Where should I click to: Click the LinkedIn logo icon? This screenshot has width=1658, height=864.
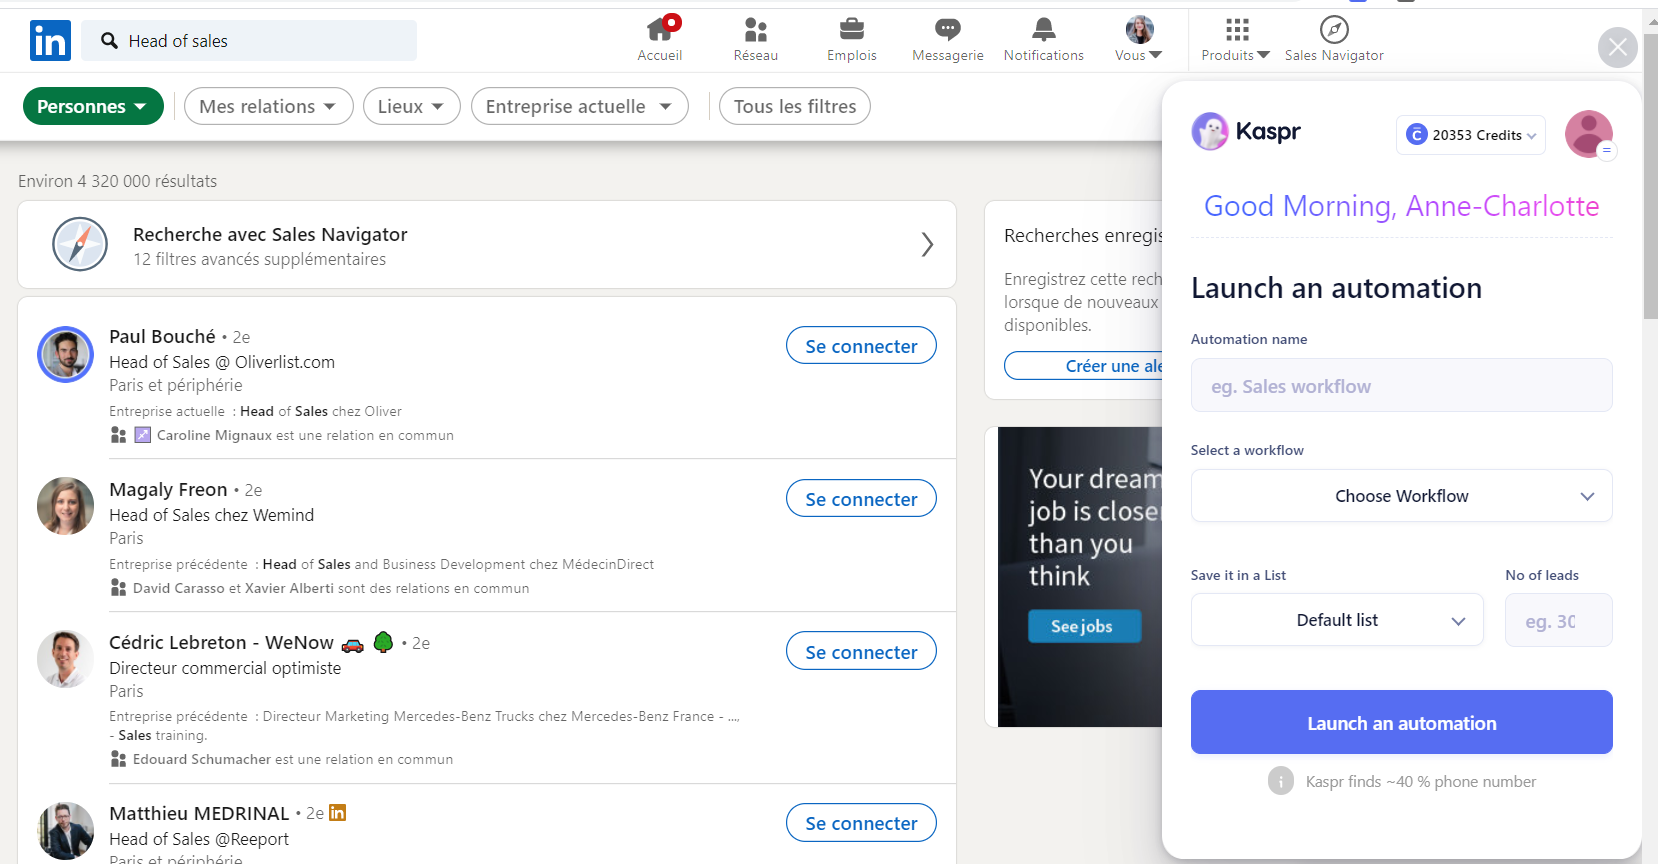[50, 41]
